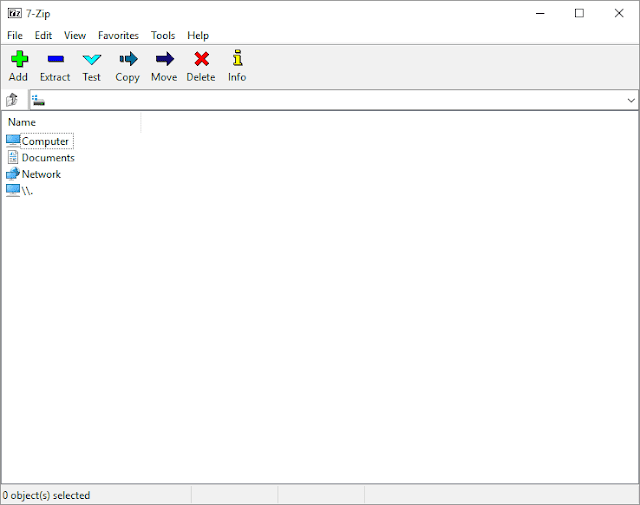The width and height of the screenshot is (640, 505).
Task: Click the drive icon in address bar
Action: pyautogui.click(x=38, y=100)
